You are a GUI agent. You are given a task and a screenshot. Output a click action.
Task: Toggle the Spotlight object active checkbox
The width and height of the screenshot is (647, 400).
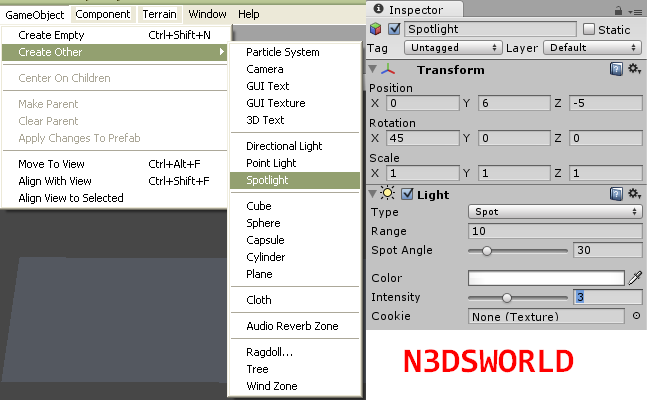pyautogui.click(x=395, y=29)
